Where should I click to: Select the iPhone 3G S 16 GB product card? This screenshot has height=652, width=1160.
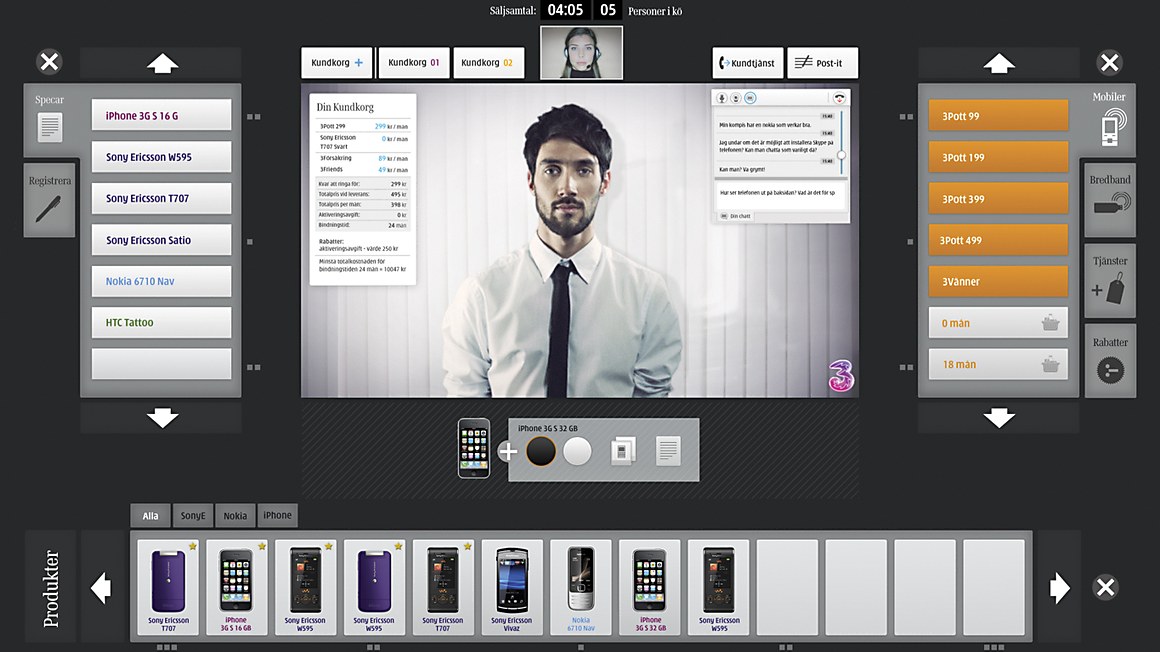pyautogui.click(x=236, y=587)
